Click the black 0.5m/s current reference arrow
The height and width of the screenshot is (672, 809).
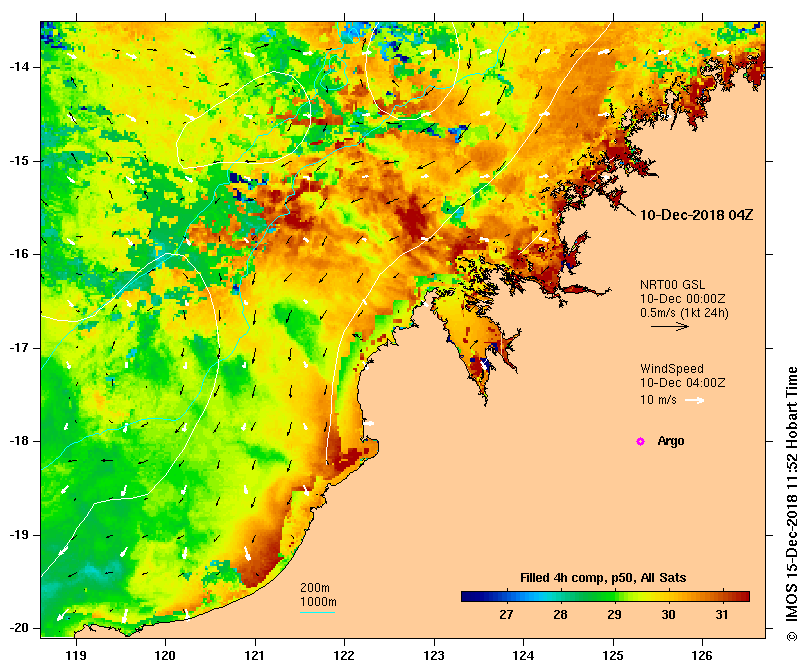tap(670, 326)
